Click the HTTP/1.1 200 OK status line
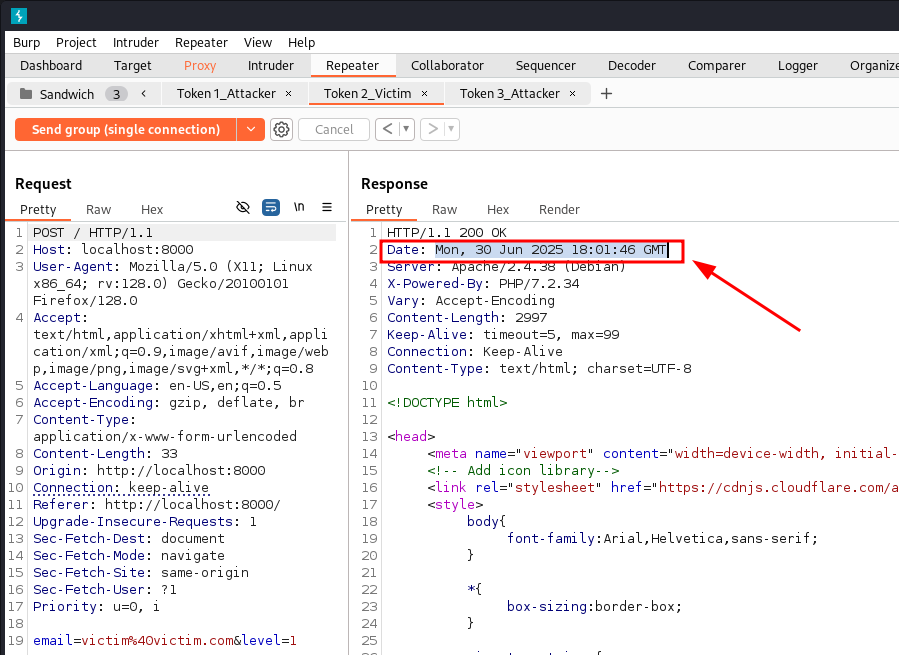Screen dimensions: 899x655 click(x=447, y=232)
